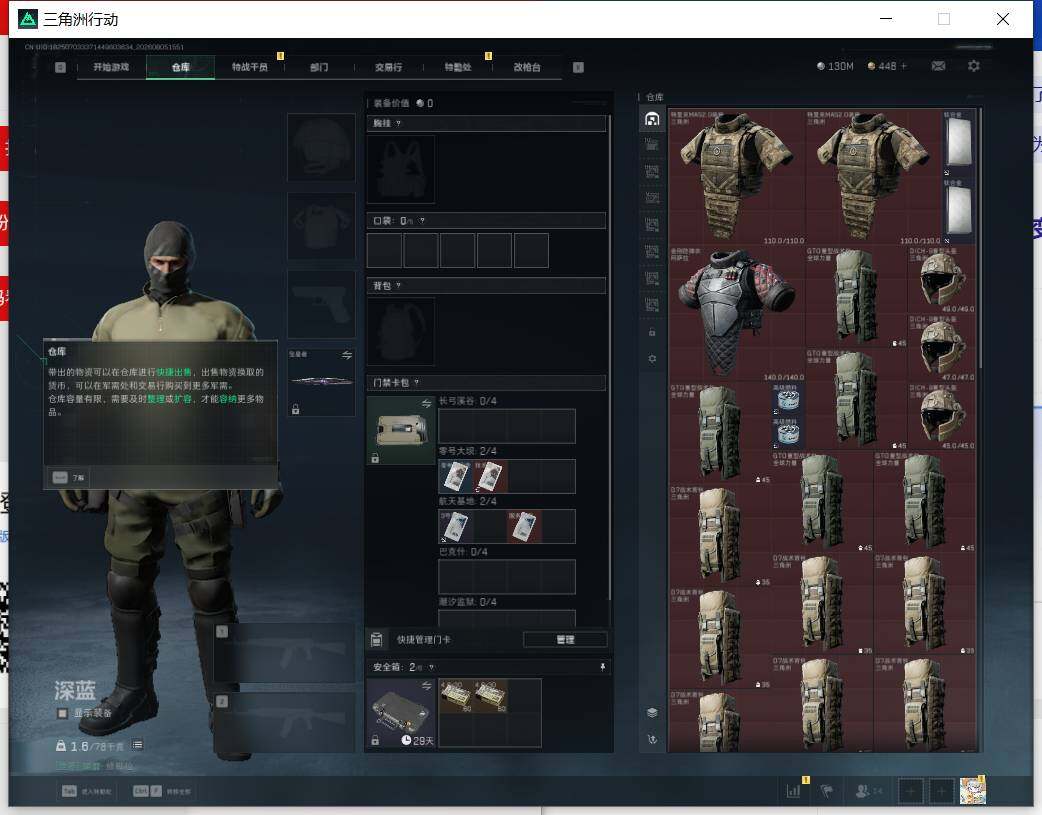Select first keycard under 零号大坝
The image size is (1042, 815).
tap(456, 476)
